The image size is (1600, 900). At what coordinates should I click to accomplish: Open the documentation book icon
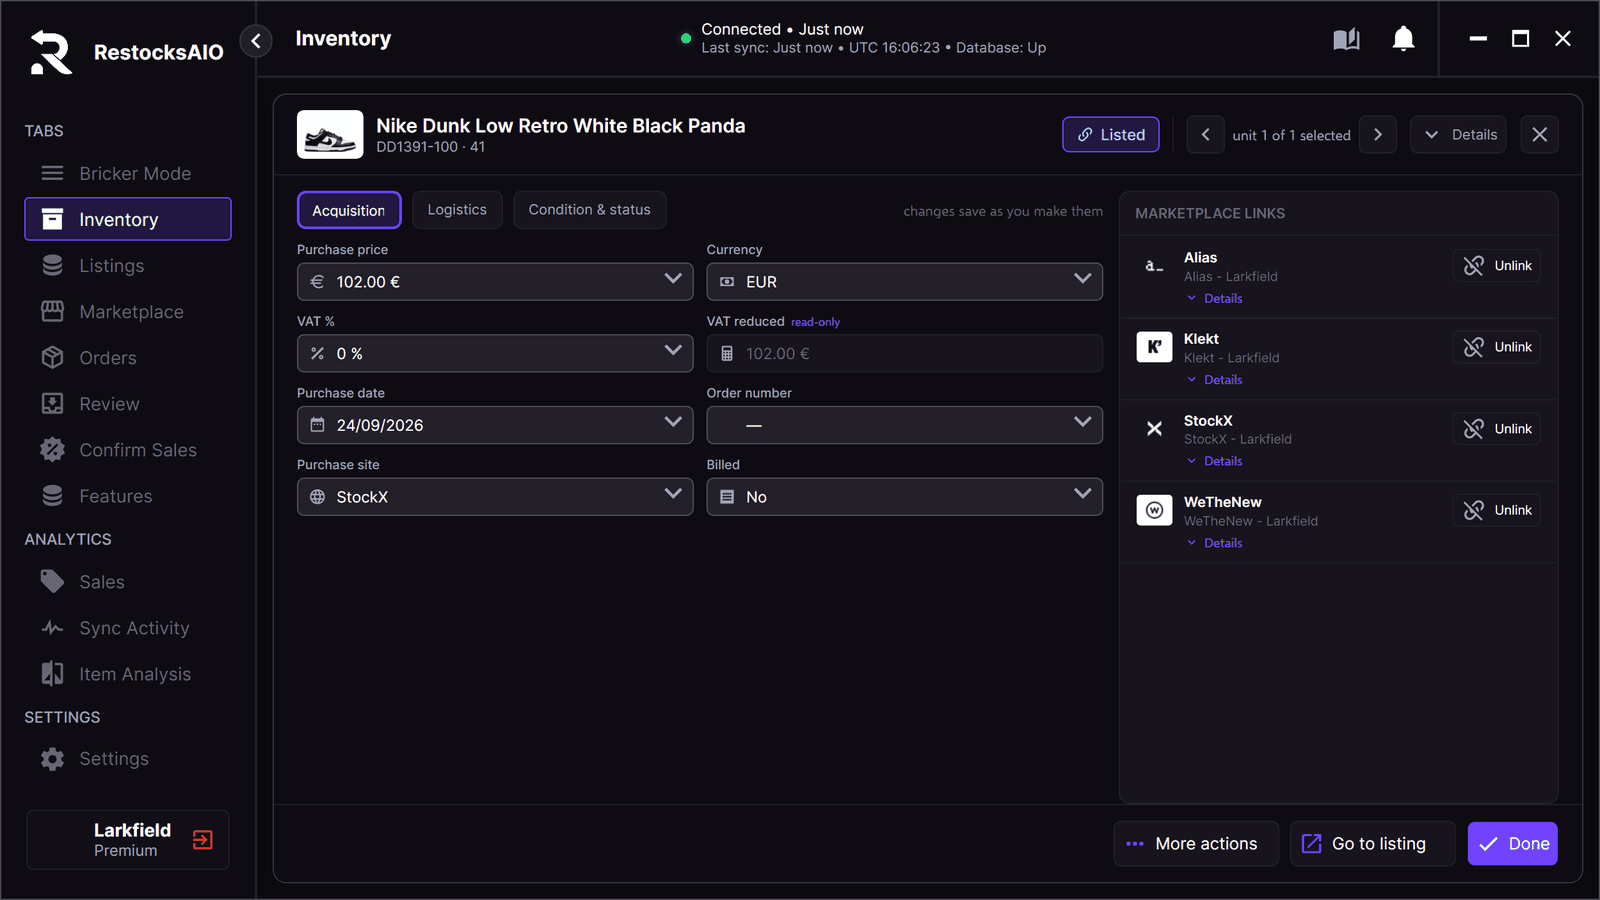point(1346,39)
